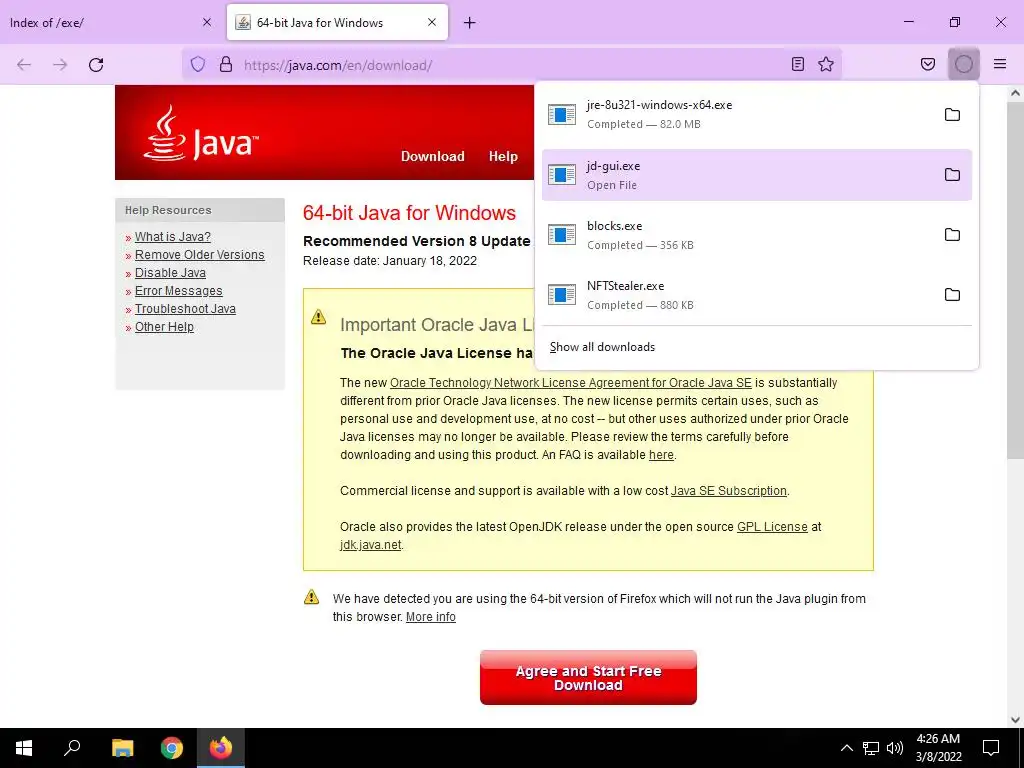Open Firefox application menu

click(1000, 64)
